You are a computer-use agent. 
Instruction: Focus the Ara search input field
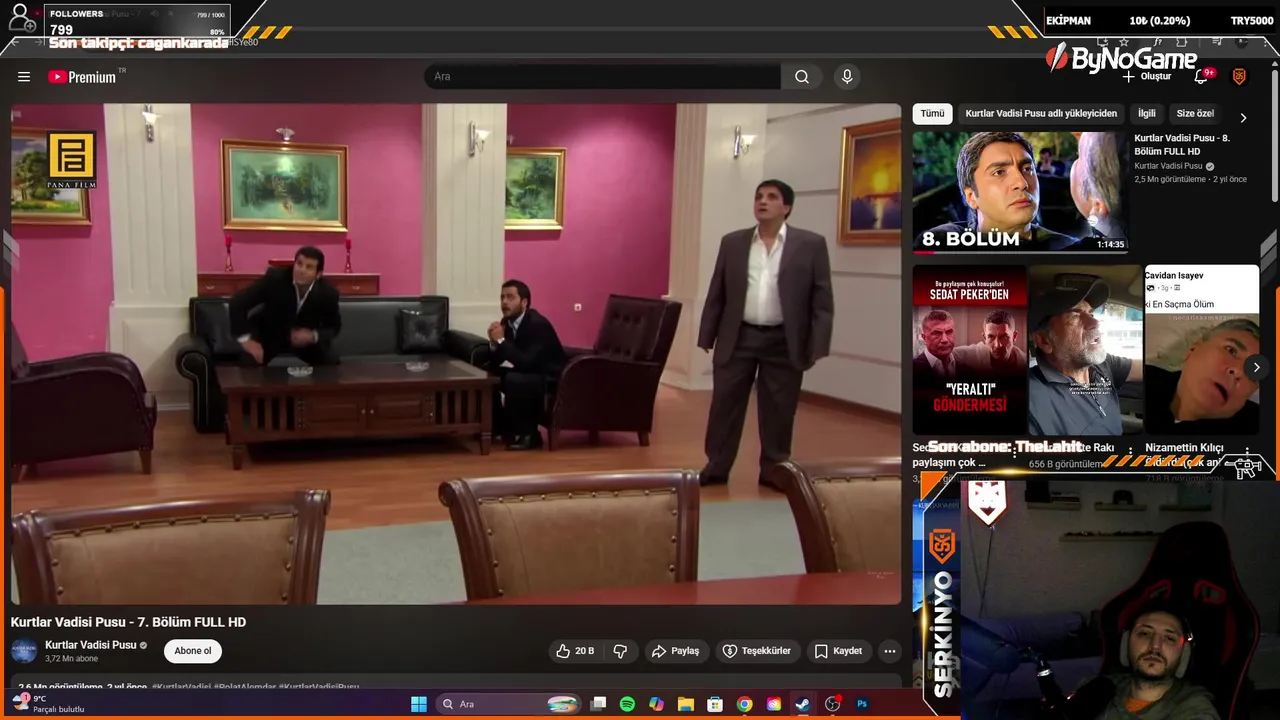pos(603,77)
